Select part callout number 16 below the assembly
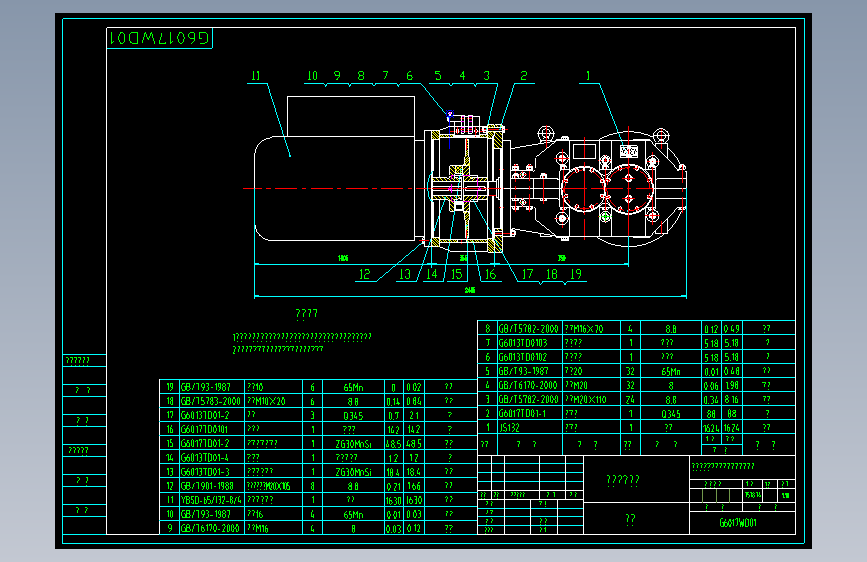This screenshot has height=562, width=867. tap(490, 274)
